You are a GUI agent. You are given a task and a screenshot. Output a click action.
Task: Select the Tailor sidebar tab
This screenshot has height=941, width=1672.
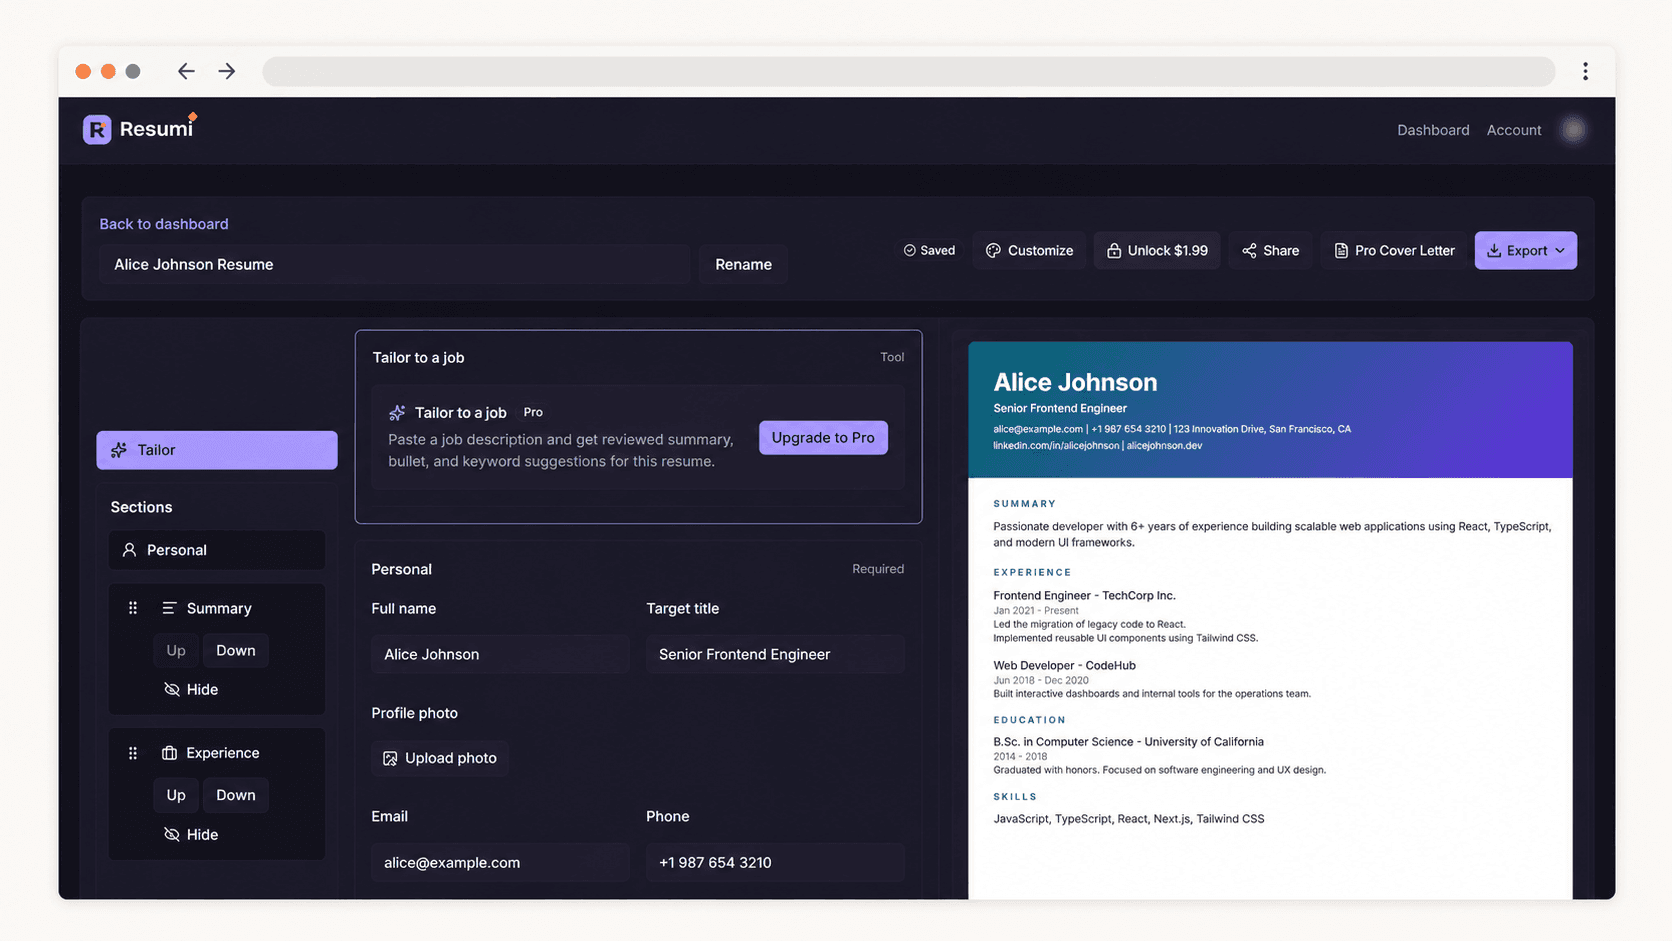[x=217, y=450]
